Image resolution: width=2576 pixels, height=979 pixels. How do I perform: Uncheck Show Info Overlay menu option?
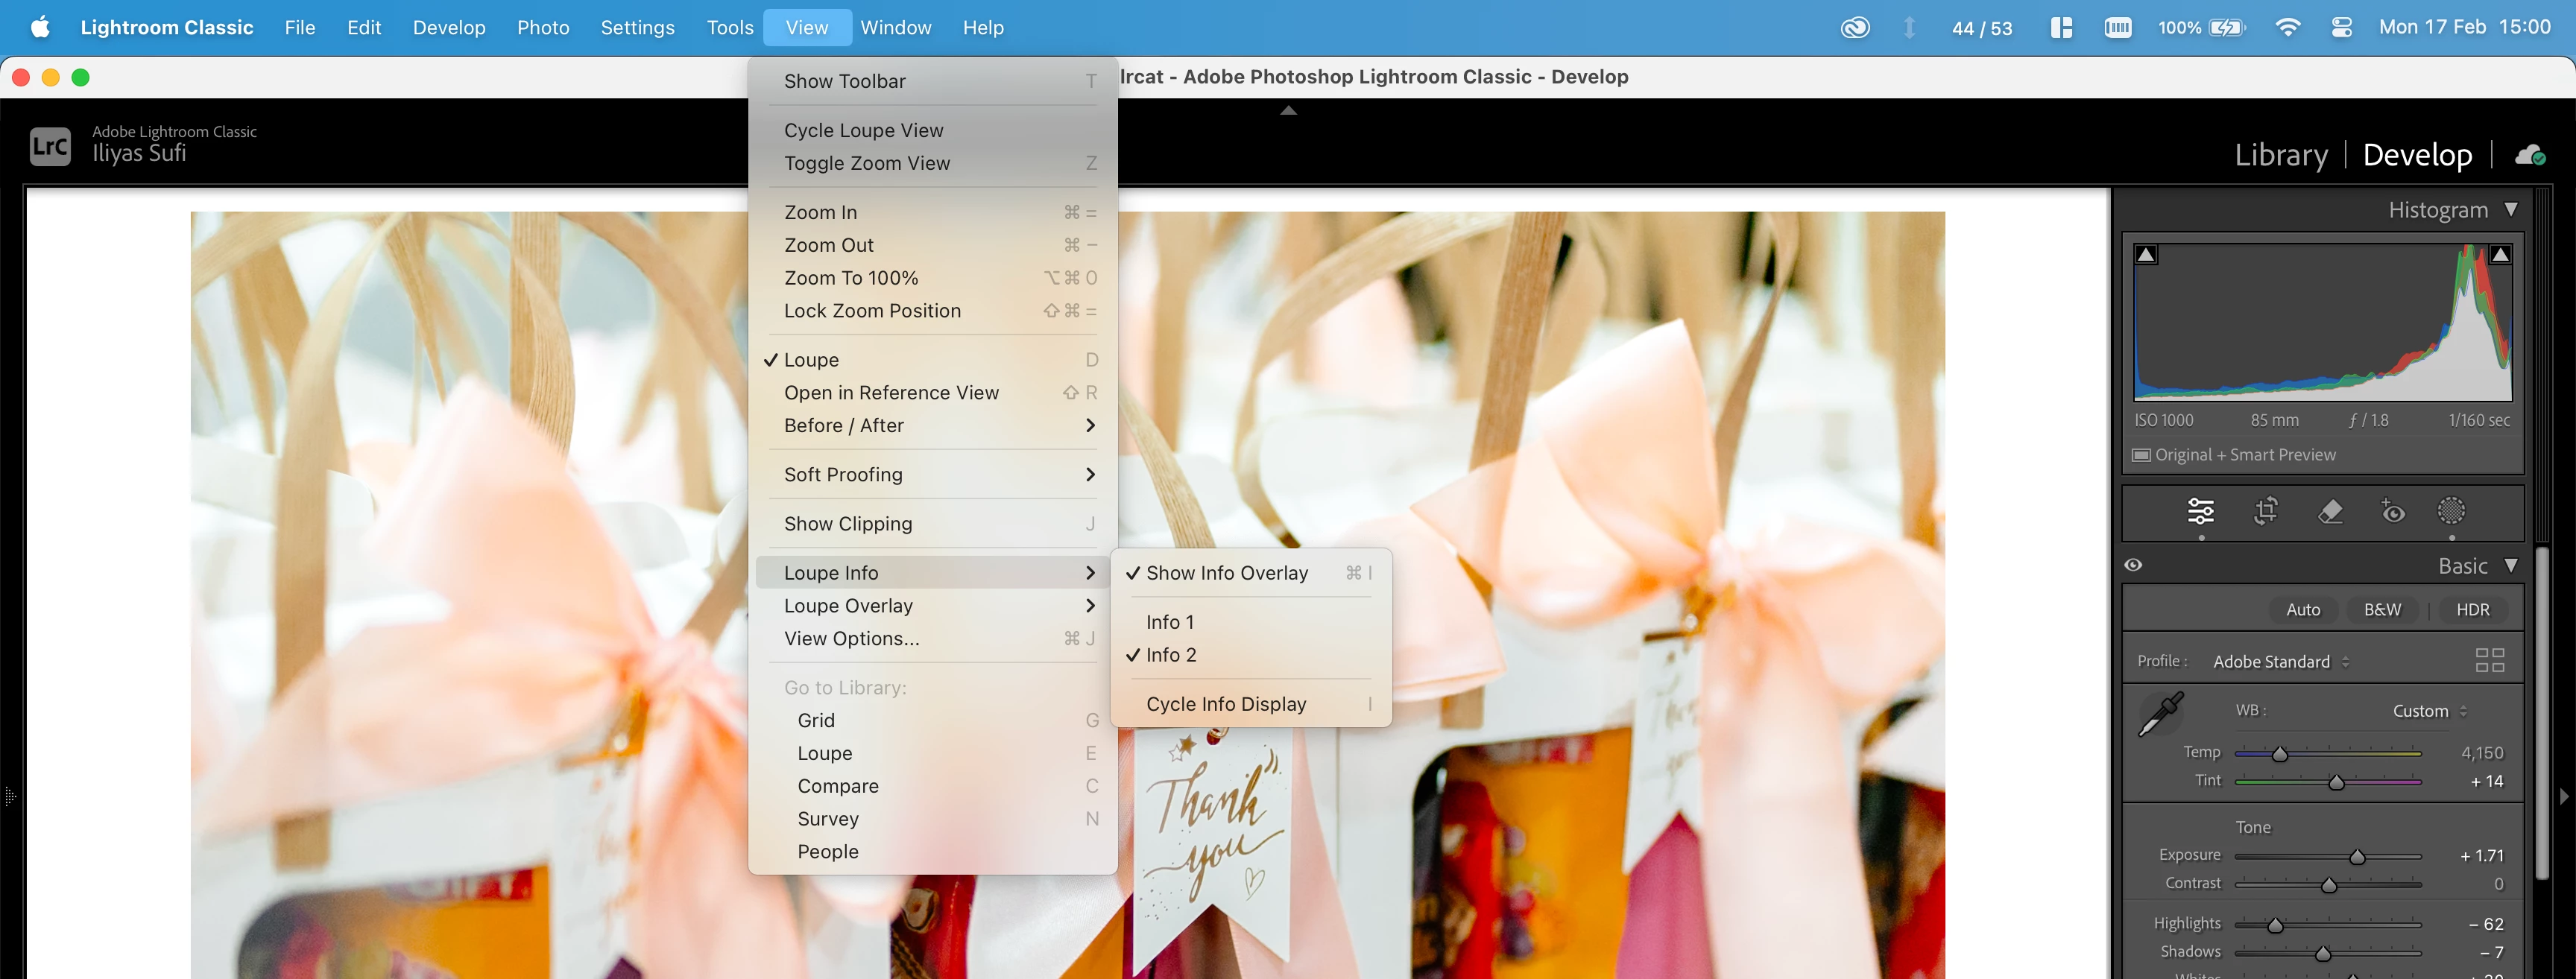[1226, 573]
